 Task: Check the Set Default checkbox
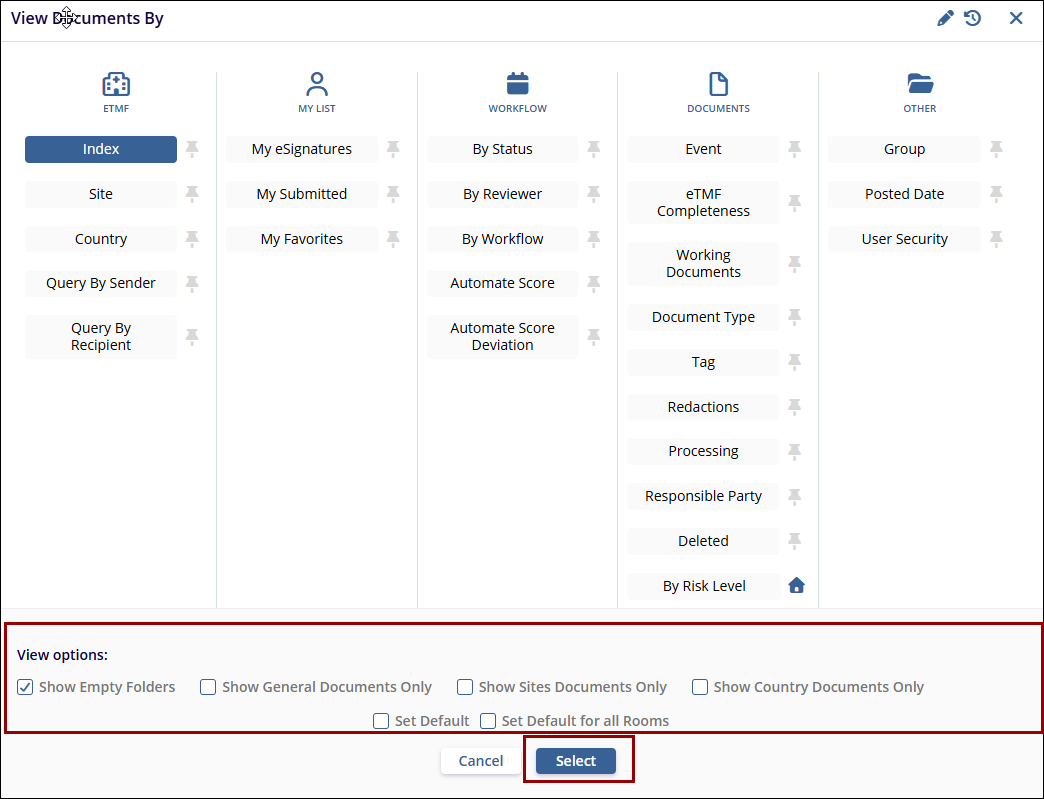point(381,721)
